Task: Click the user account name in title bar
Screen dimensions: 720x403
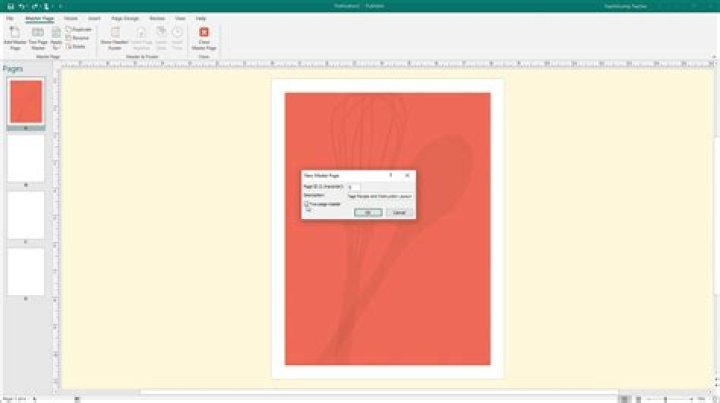Action: 625,6
